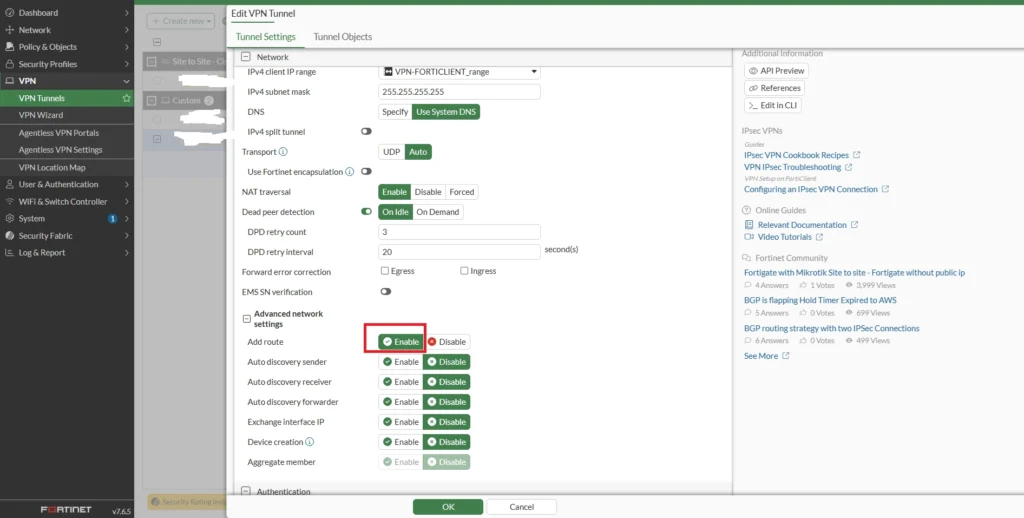Click external link icon beside VPN IPsec Troubleshooting
This screenshot has width=1024, height=518.
coord(848,167)
